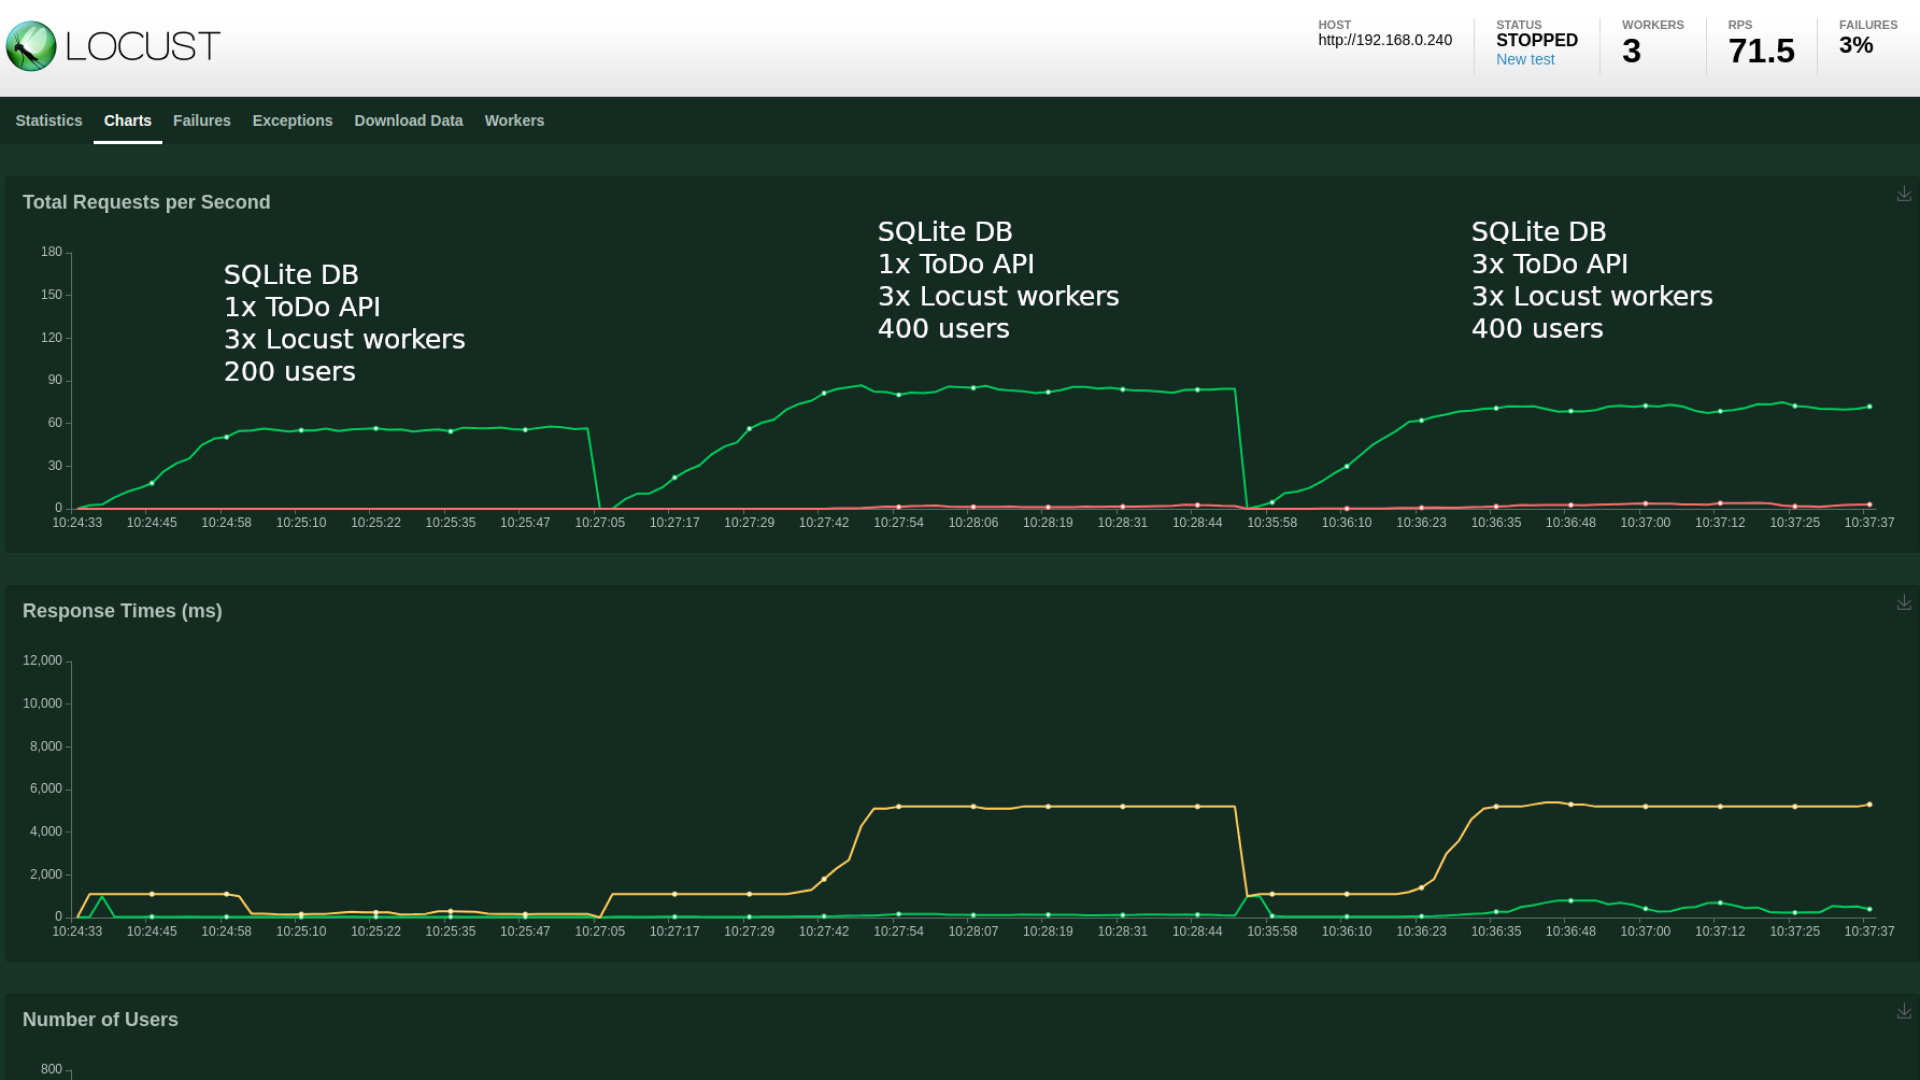Image resolution: width=1920 pixels, height=1080 pixels.
Task: Click the host URL http://192.168.0.240
Action: tap(1384, 40)
